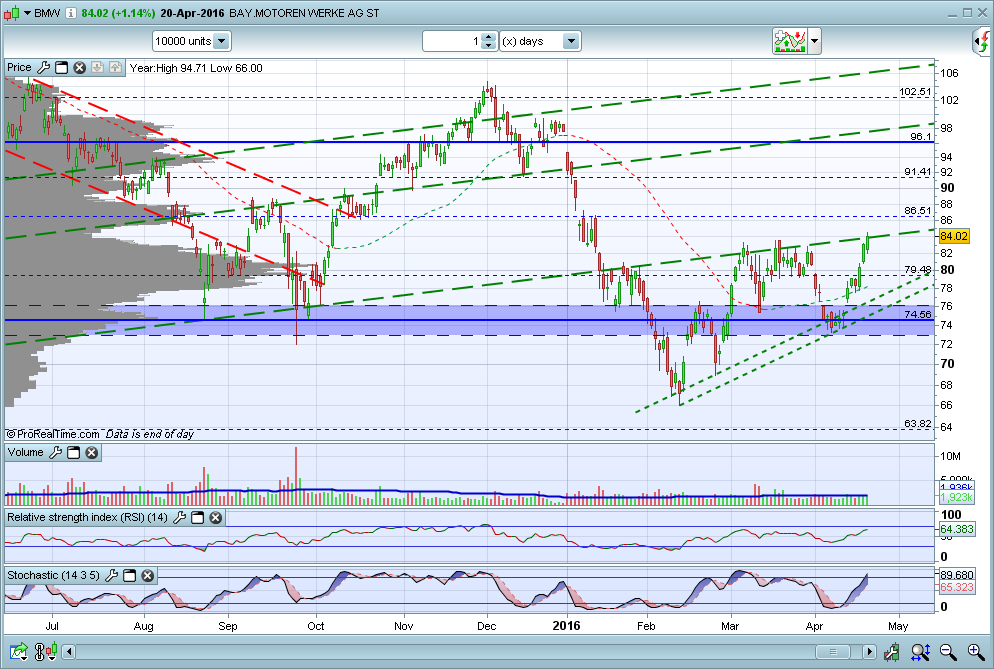Click the Year:High 94.71 Low 66.00 text
The image size is (994, 669).
[x=196, y=68]
